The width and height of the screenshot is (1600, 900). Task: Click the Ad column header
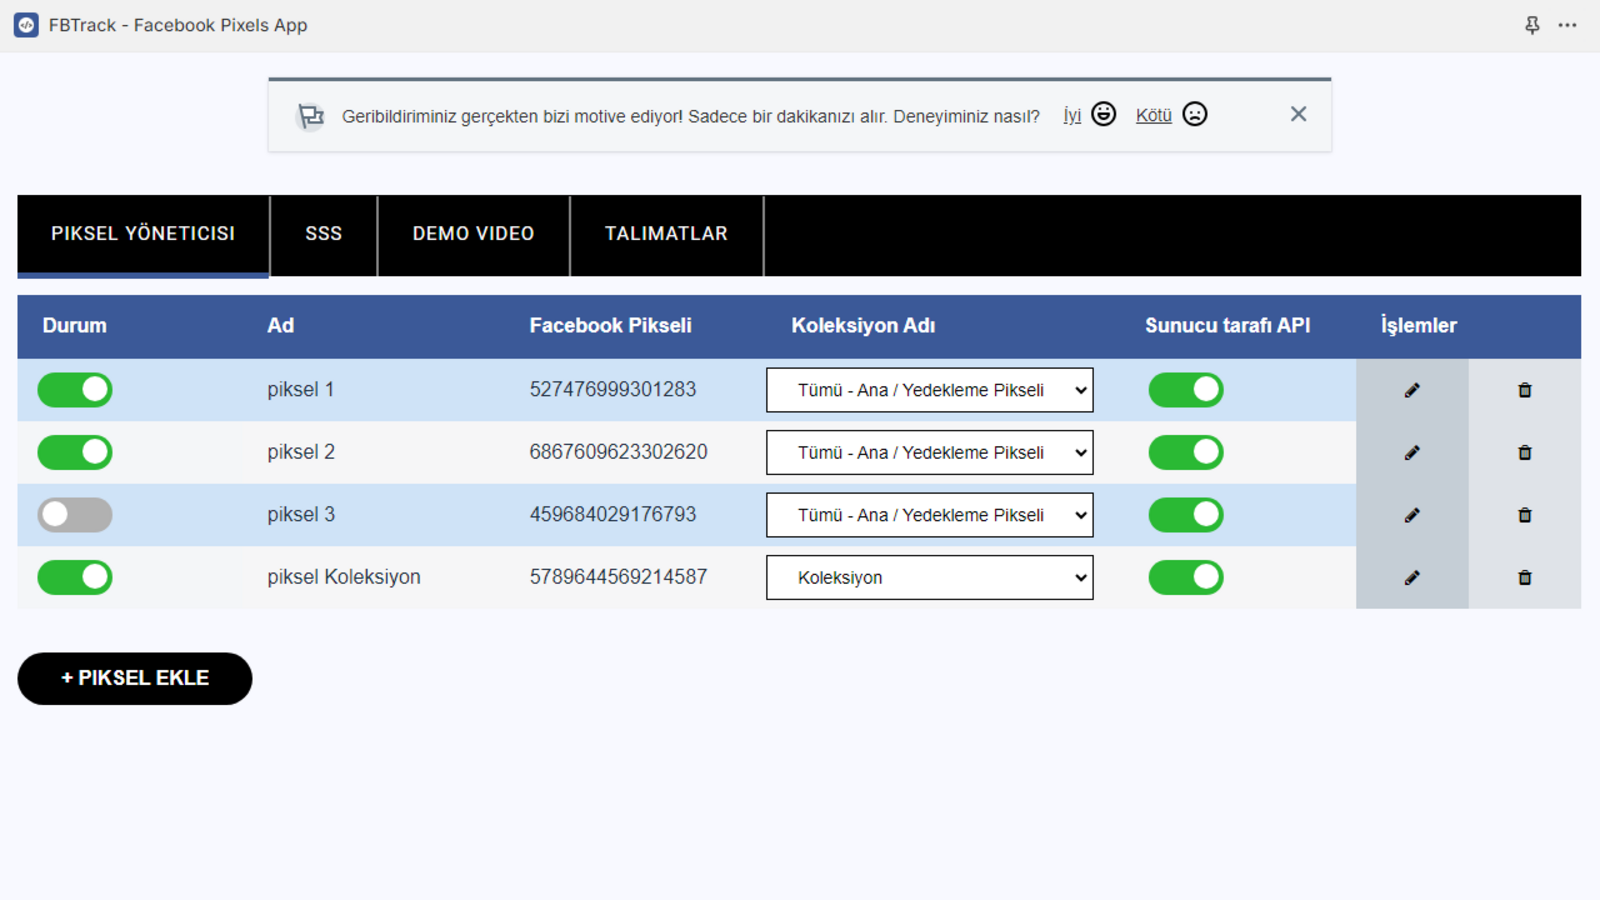pos(281,325)
